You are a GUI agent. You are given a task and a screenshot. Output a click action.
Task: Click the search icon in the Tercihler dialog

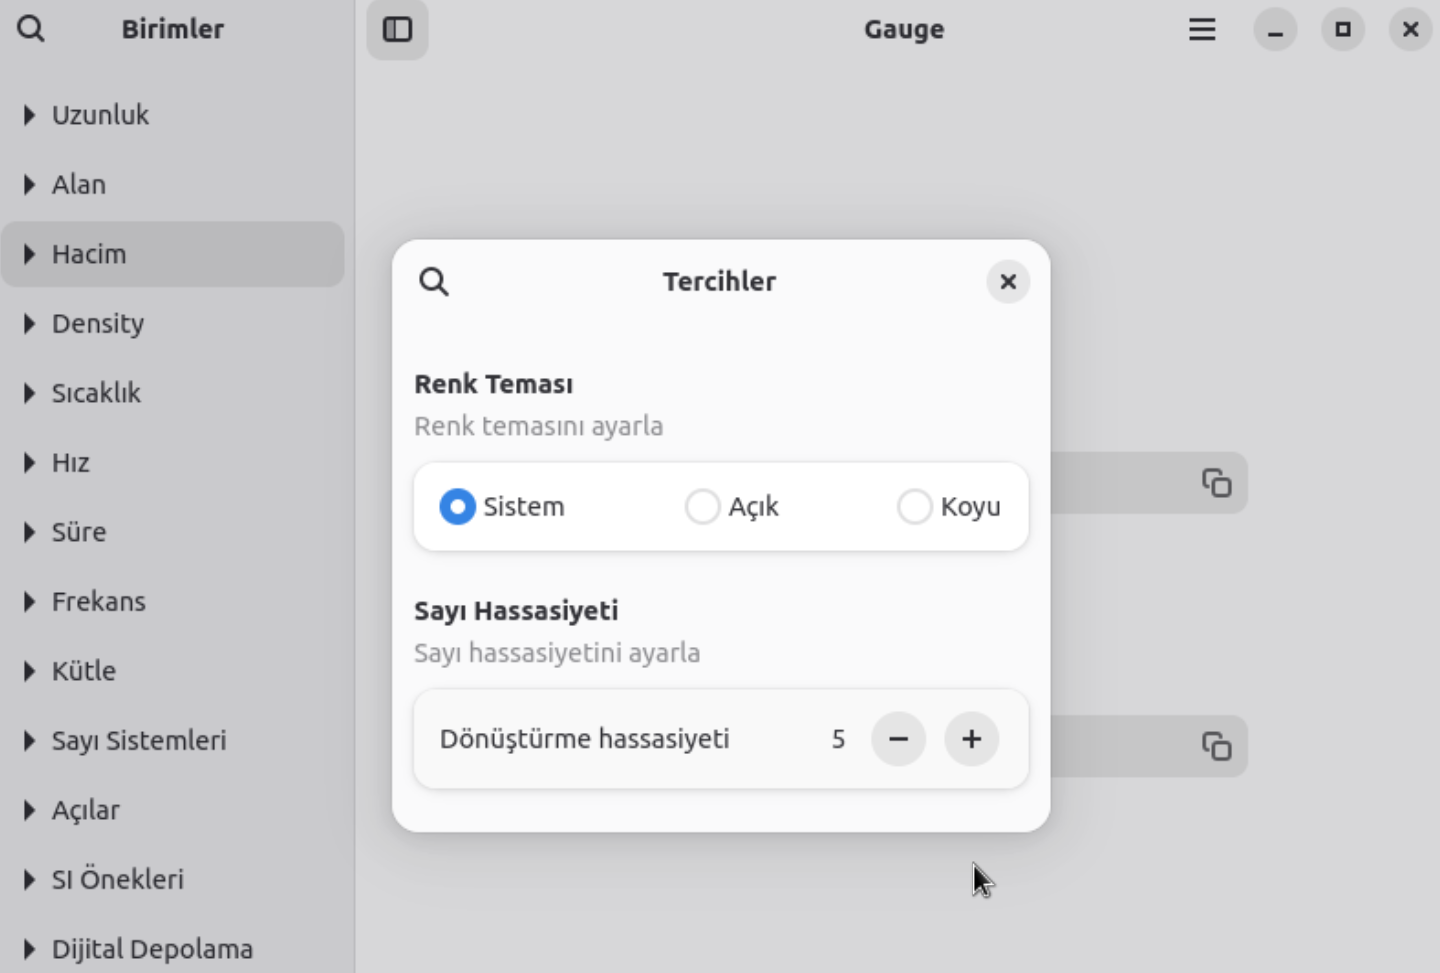[x=434, y=282]
